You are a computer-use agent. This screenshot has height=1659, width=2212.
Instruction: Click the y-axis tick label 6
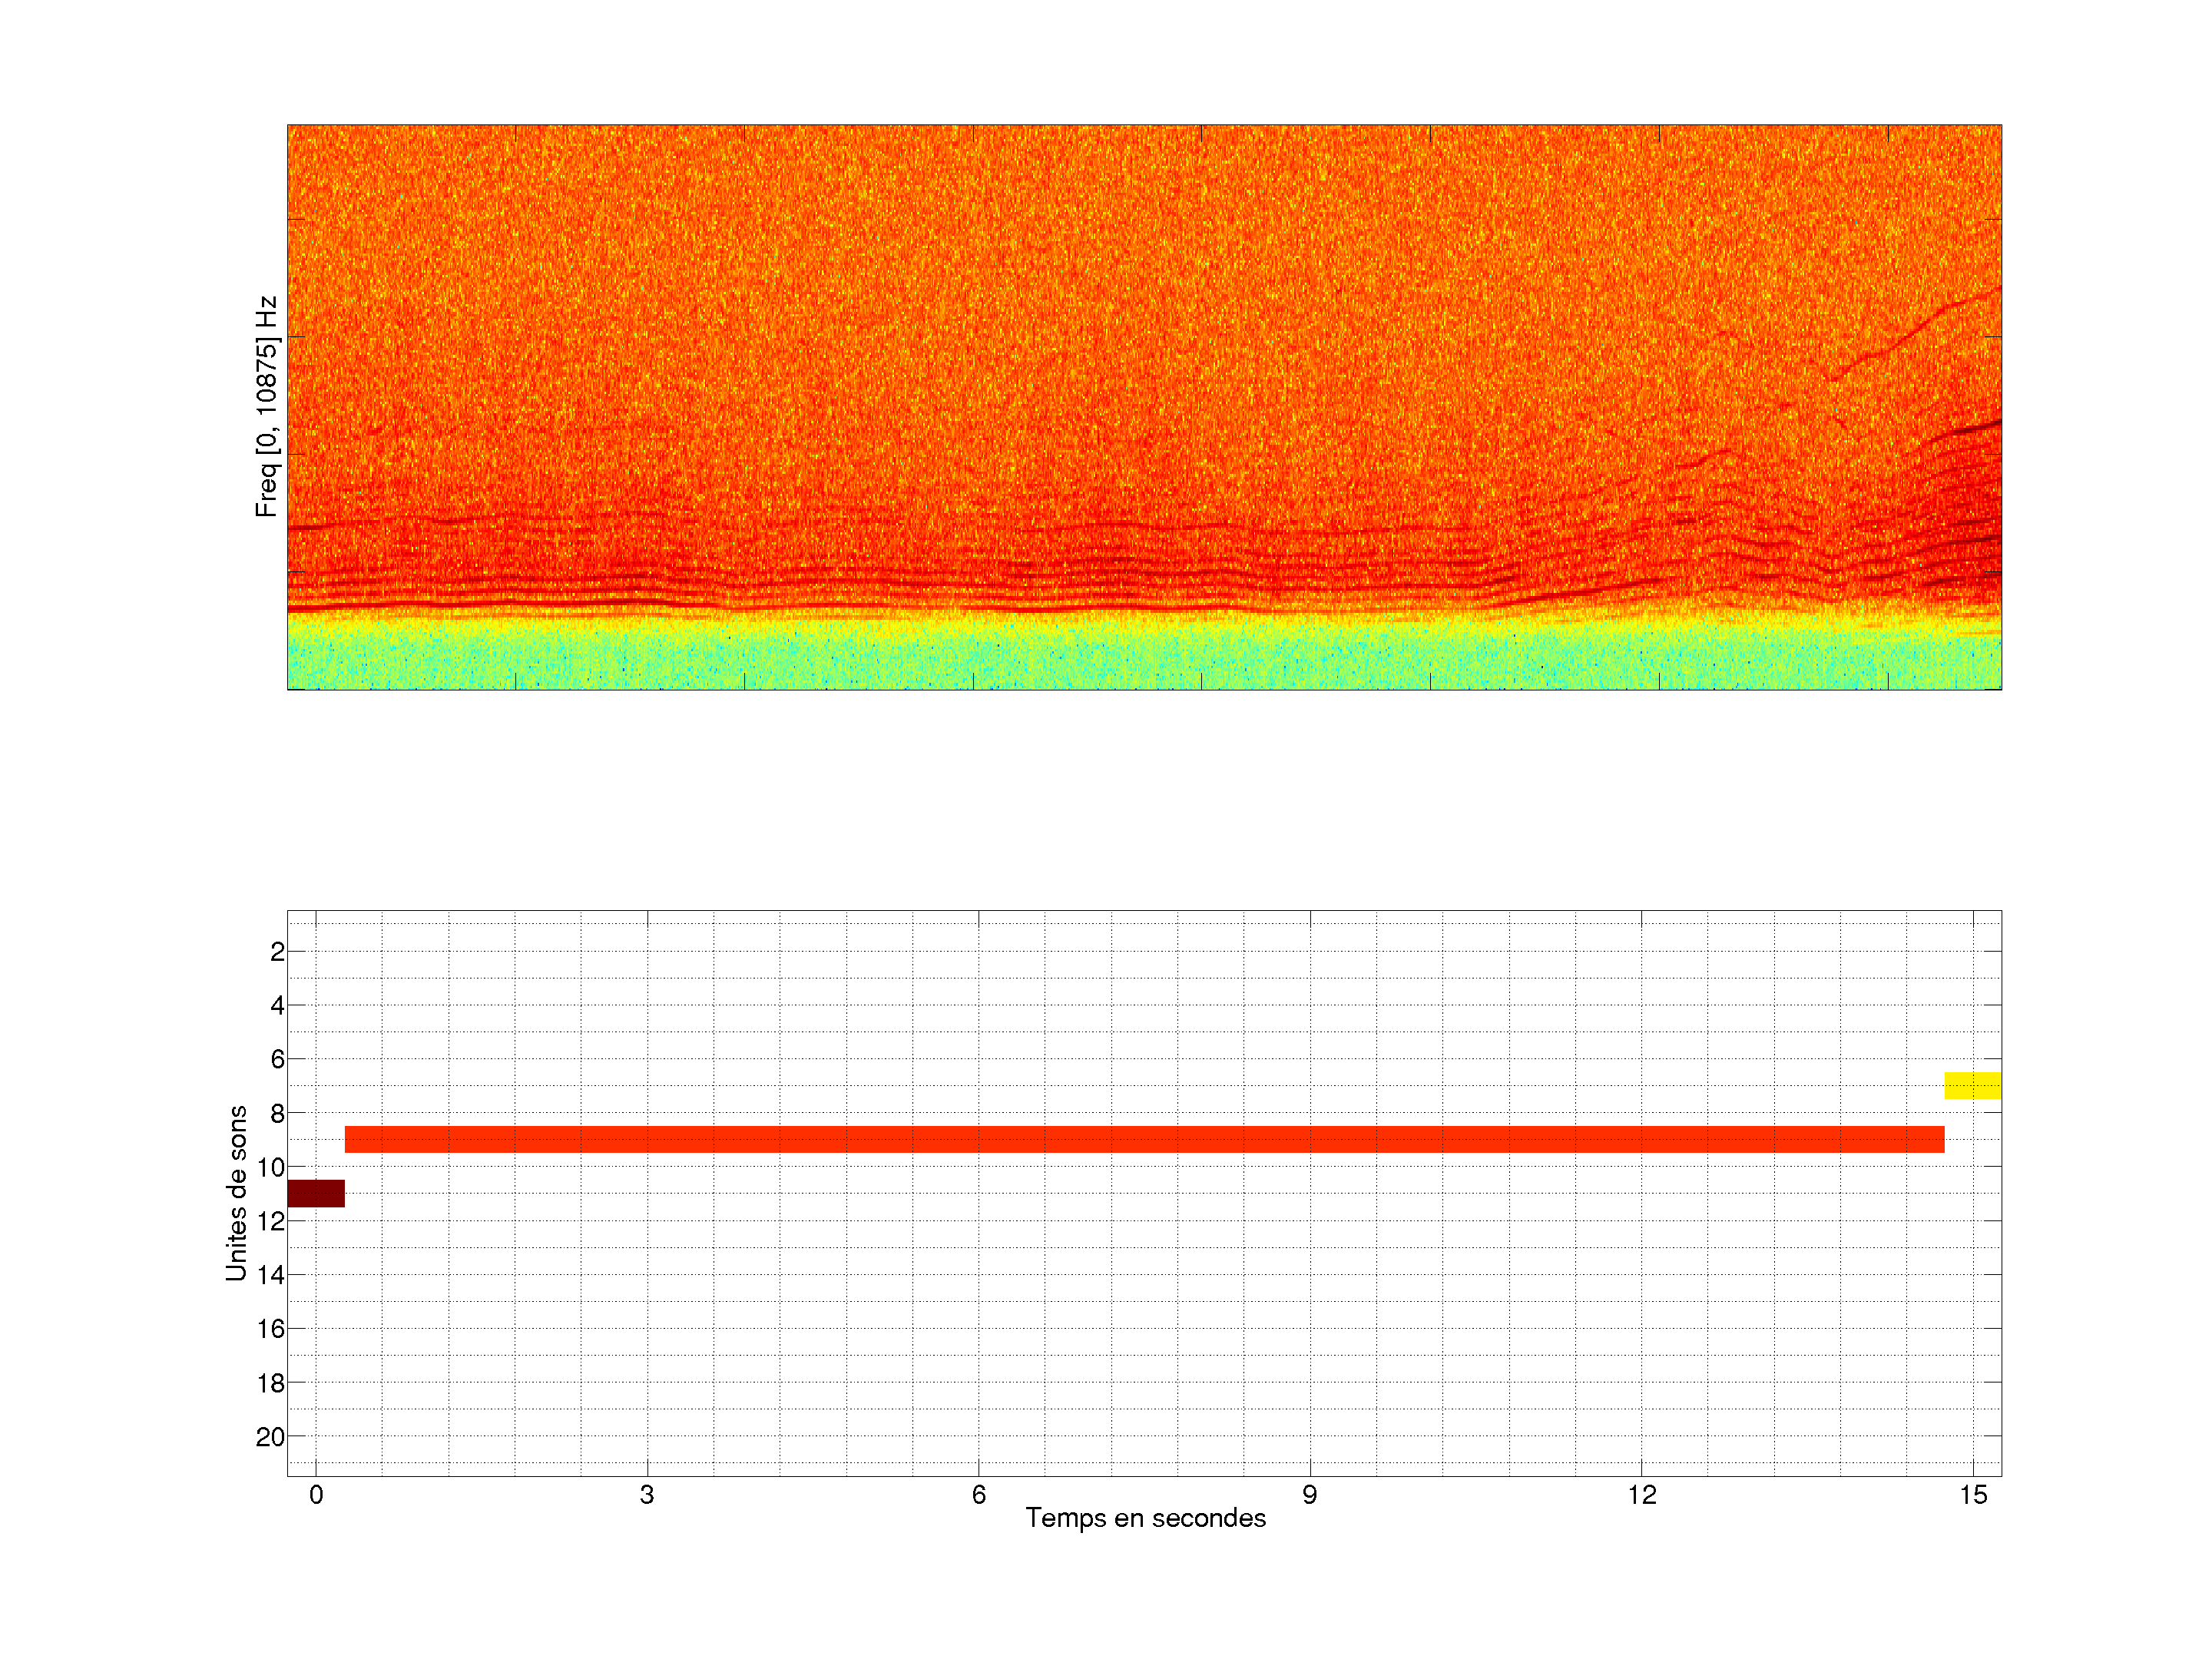pos(277,1059)
